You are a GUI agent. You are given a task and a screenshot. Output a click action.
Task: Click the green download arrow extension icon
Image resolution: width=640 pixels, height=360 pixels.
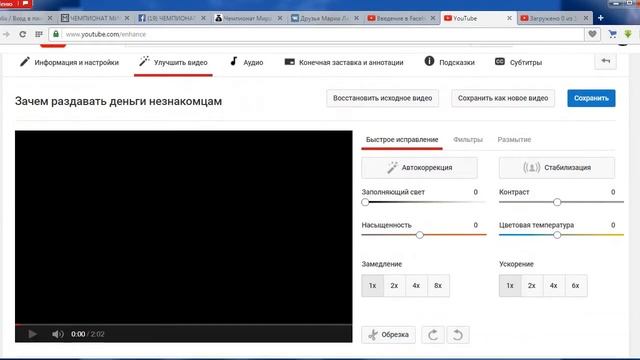(x=628, y=34)
